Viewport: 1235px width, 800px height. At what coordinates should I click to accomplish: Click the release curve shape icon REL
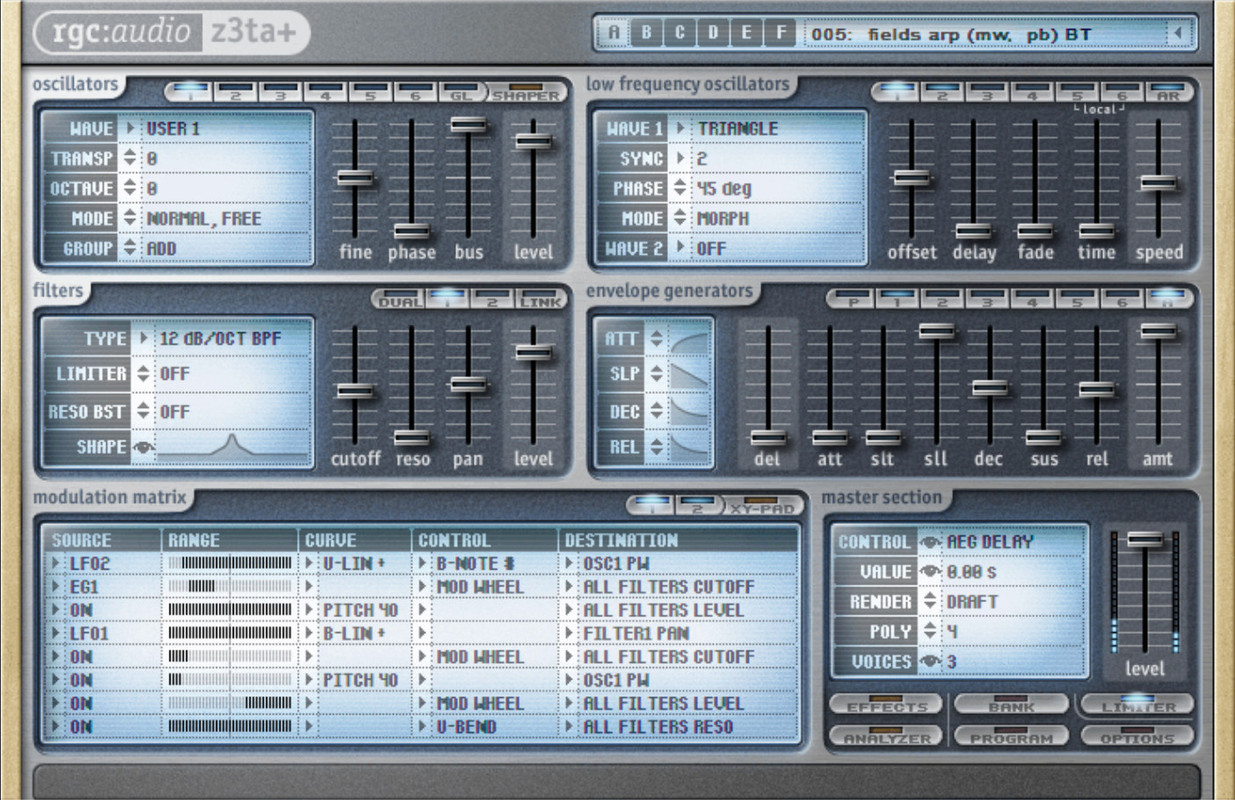(689, 448)
